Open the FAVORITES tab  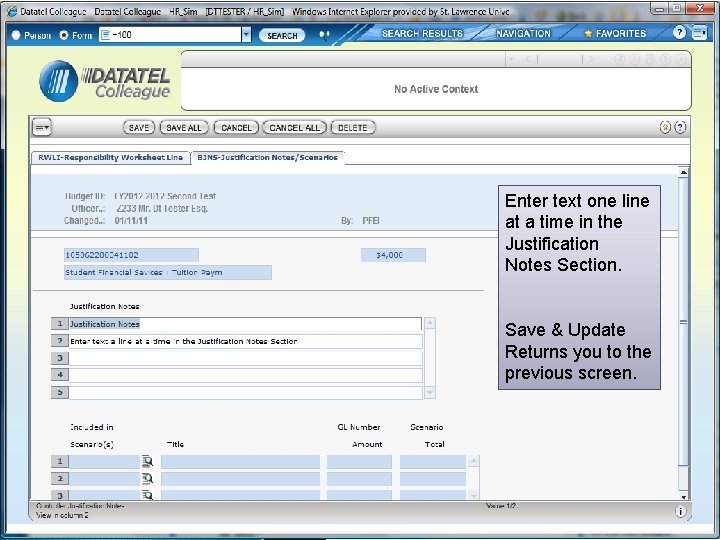tap(615, 34)
